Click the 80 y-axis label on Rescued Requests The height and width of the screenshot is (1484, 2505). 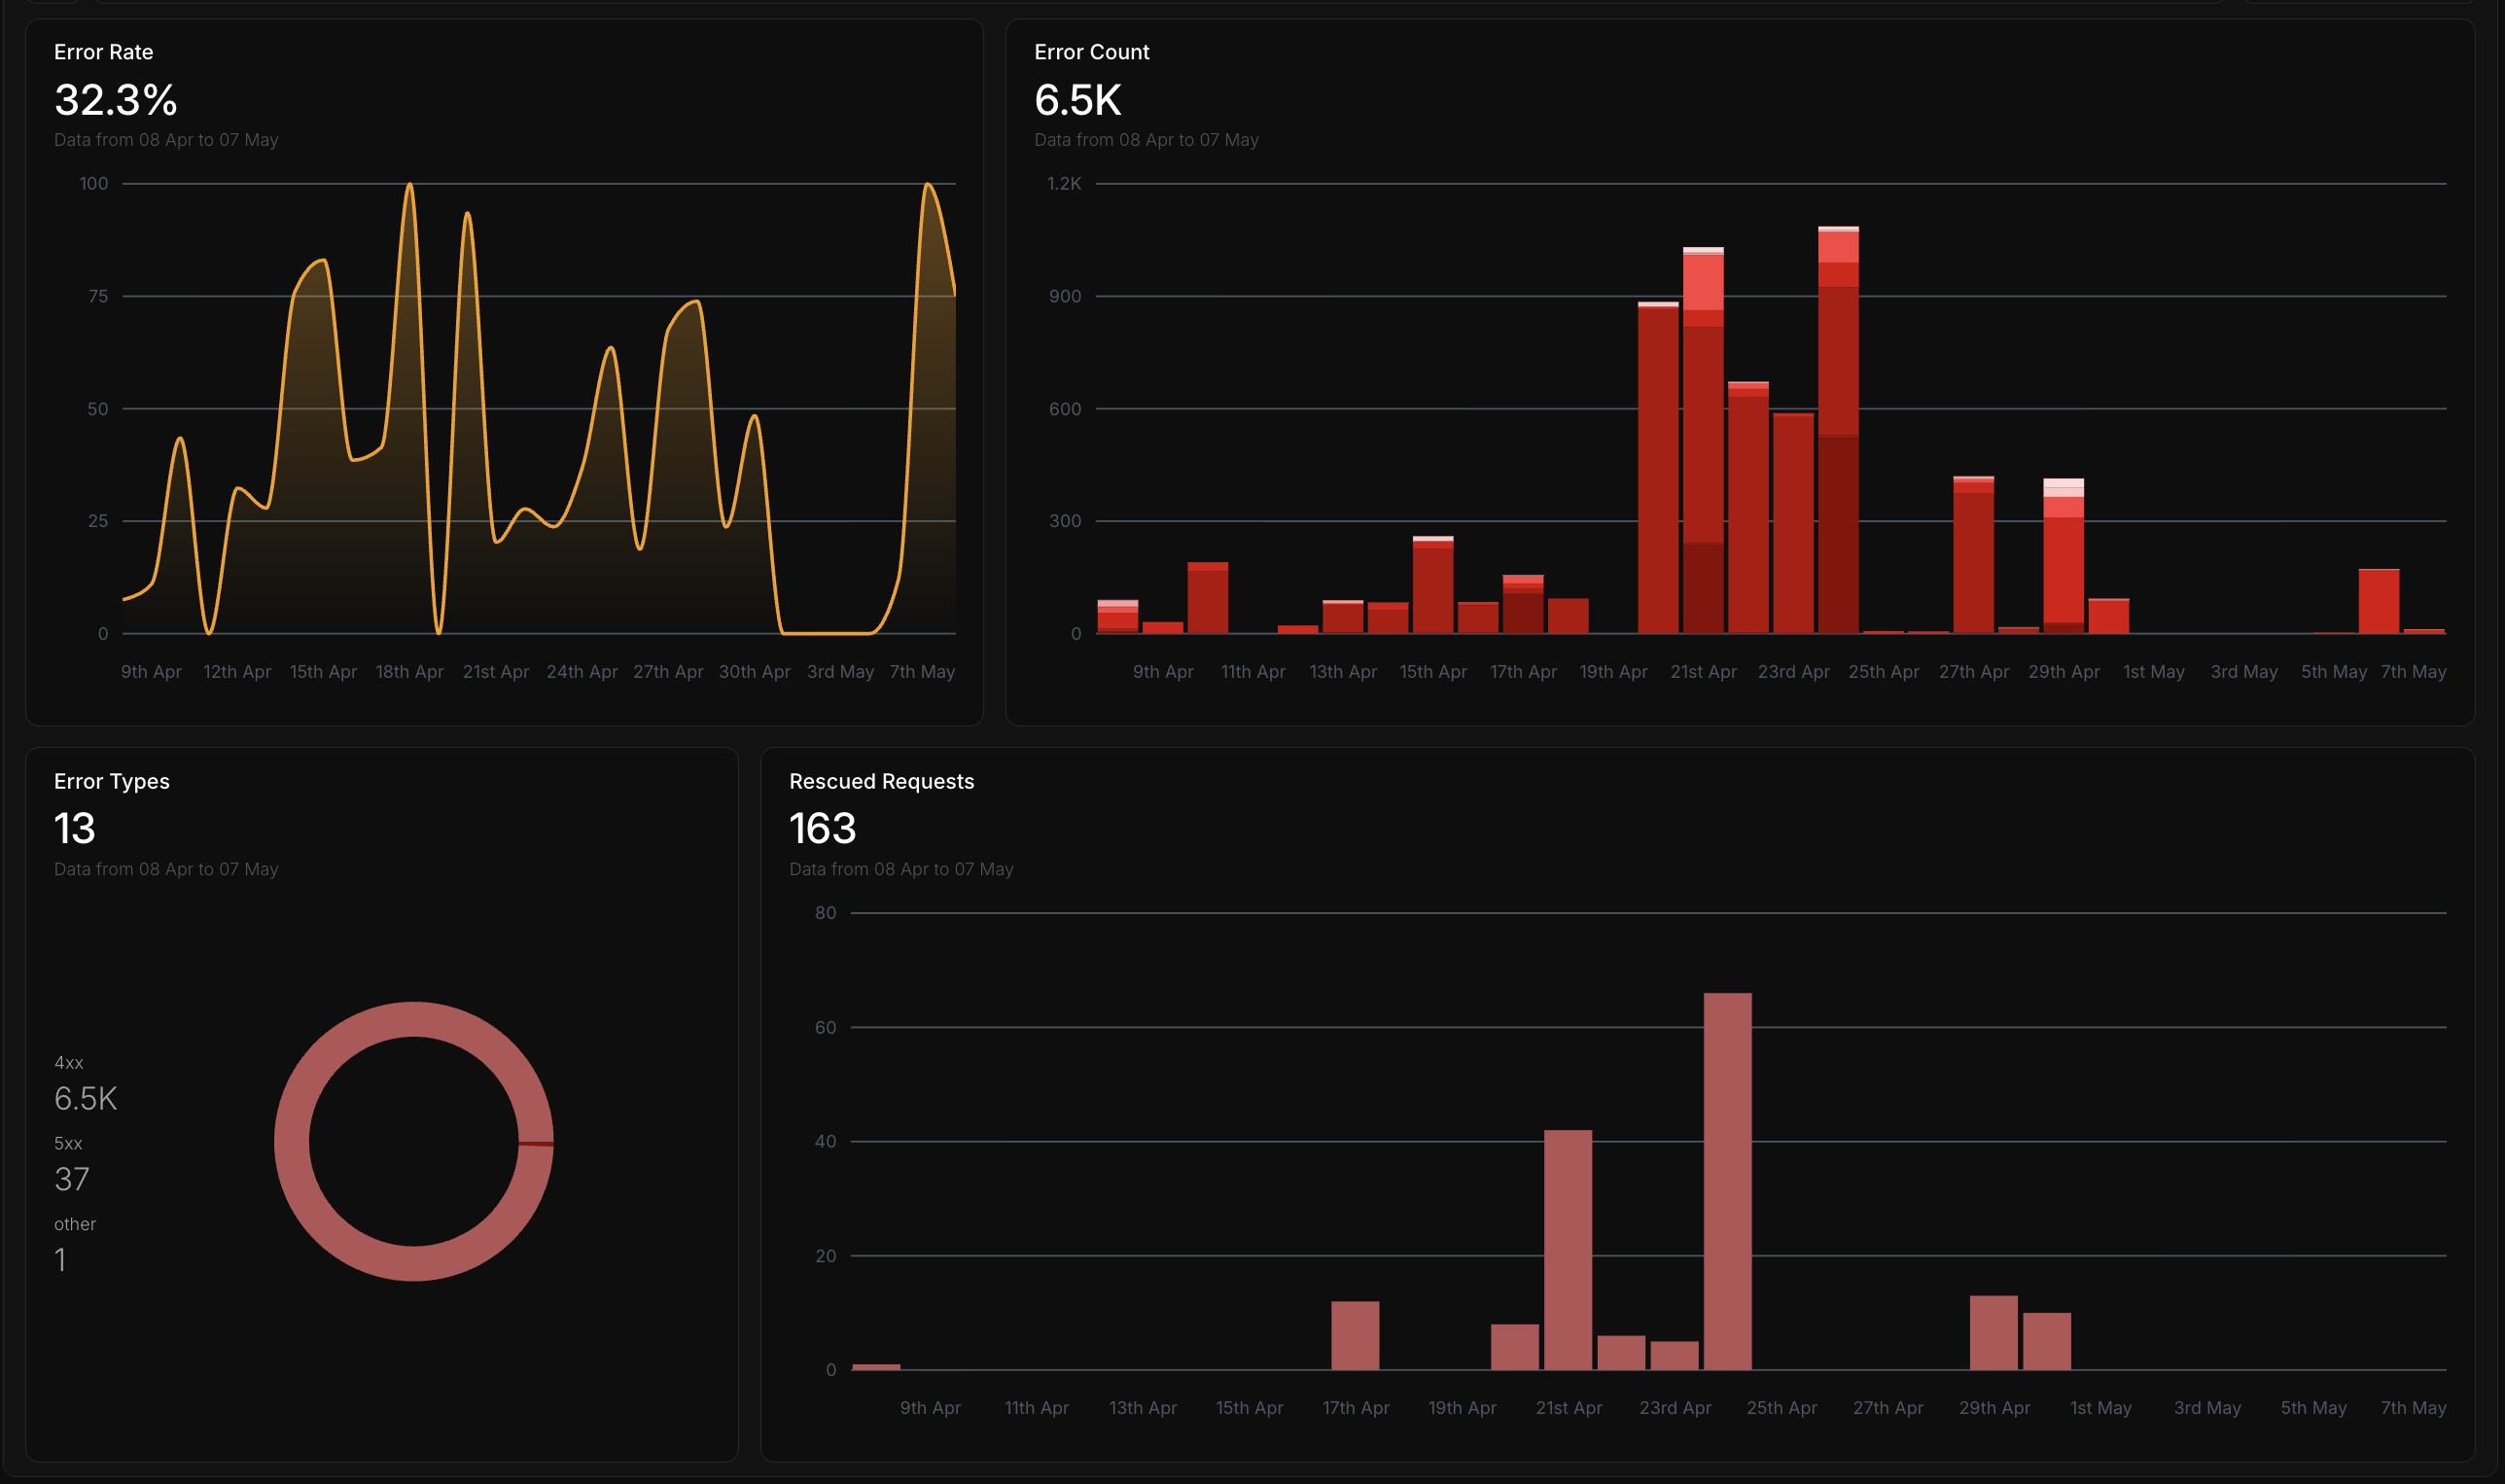(826, 913)
